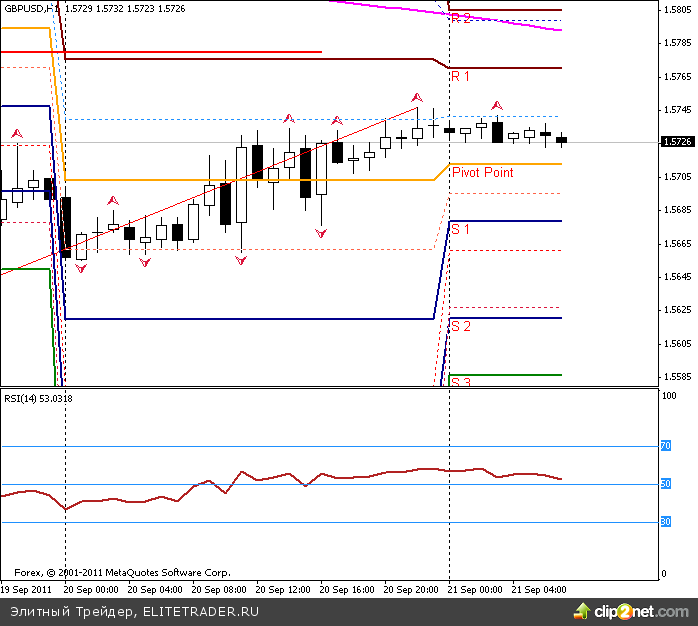Click the RSI(14) indicator label

pyautogui.click(x=37, y=398)
